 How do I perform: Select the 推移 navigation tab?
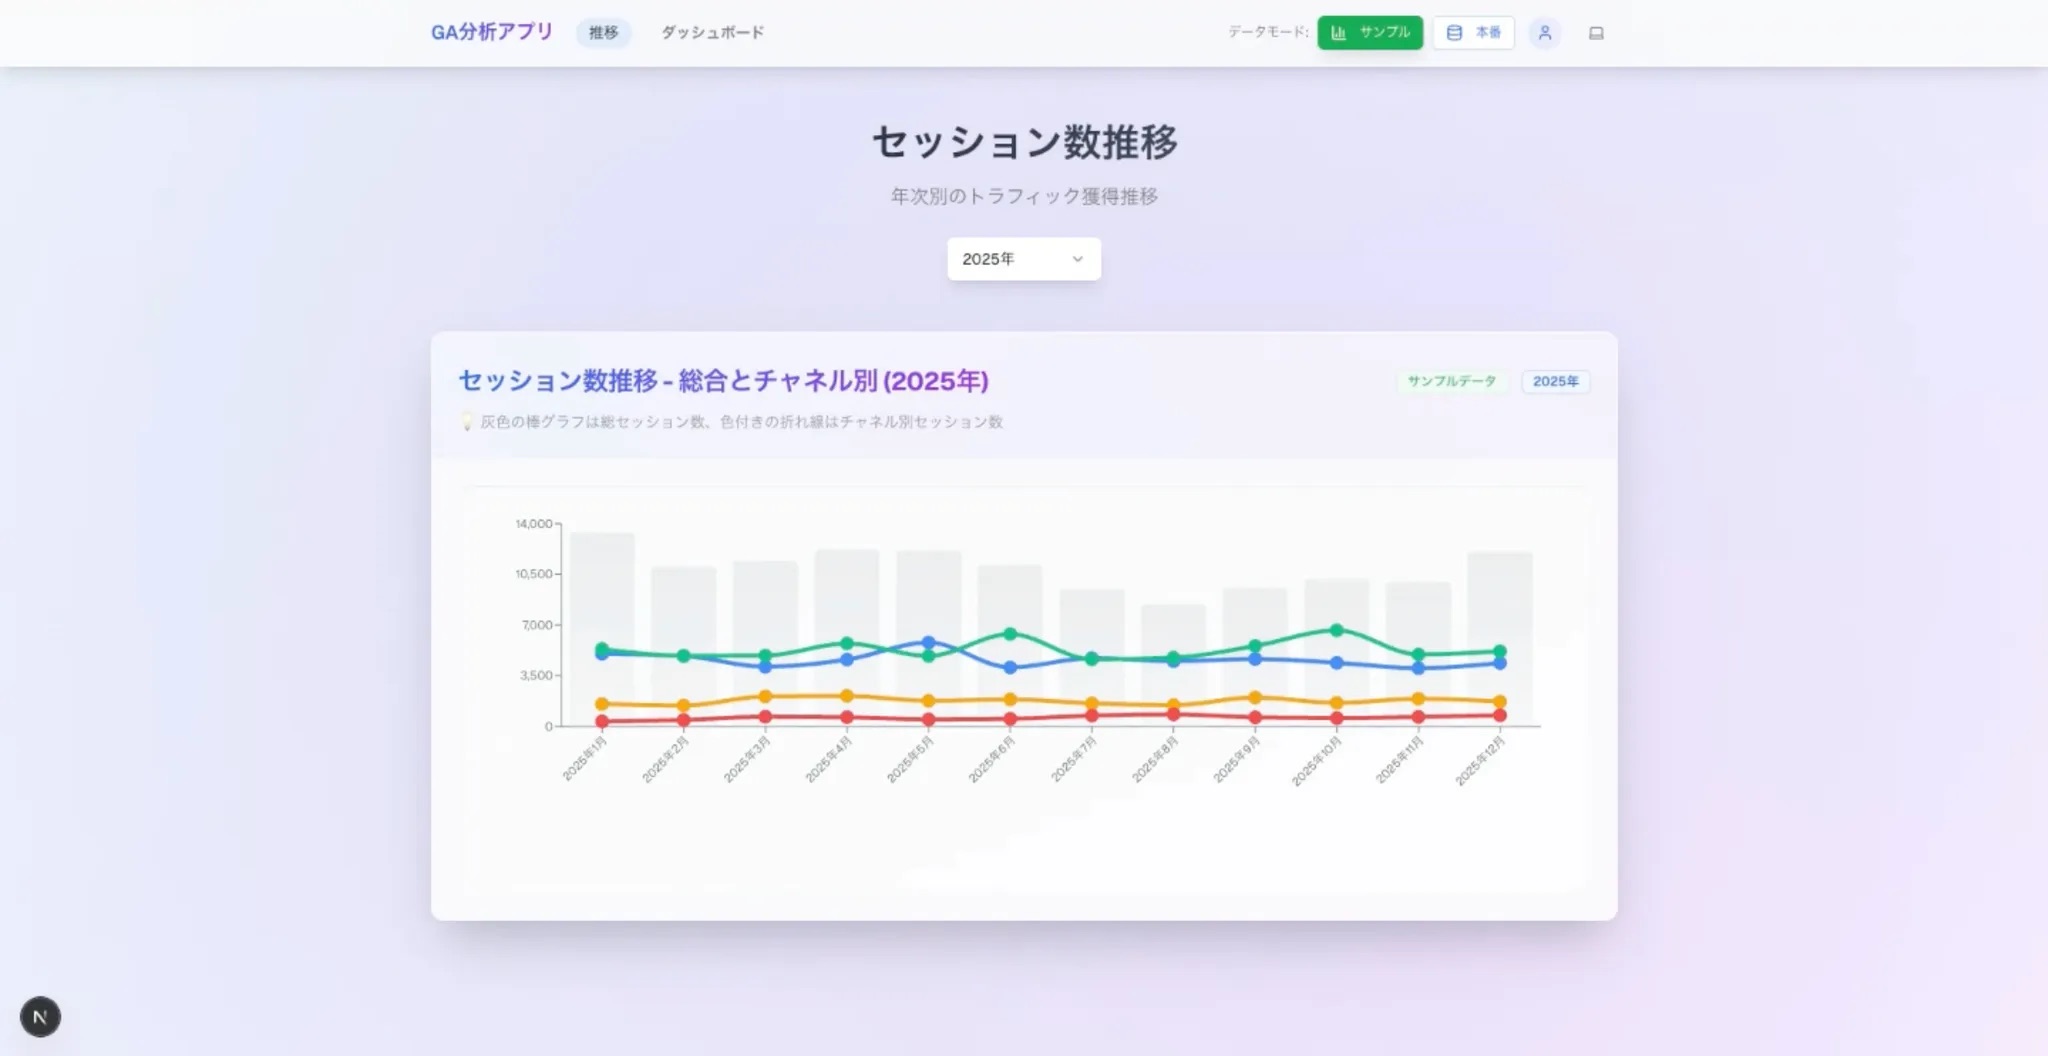pos(603,33)
